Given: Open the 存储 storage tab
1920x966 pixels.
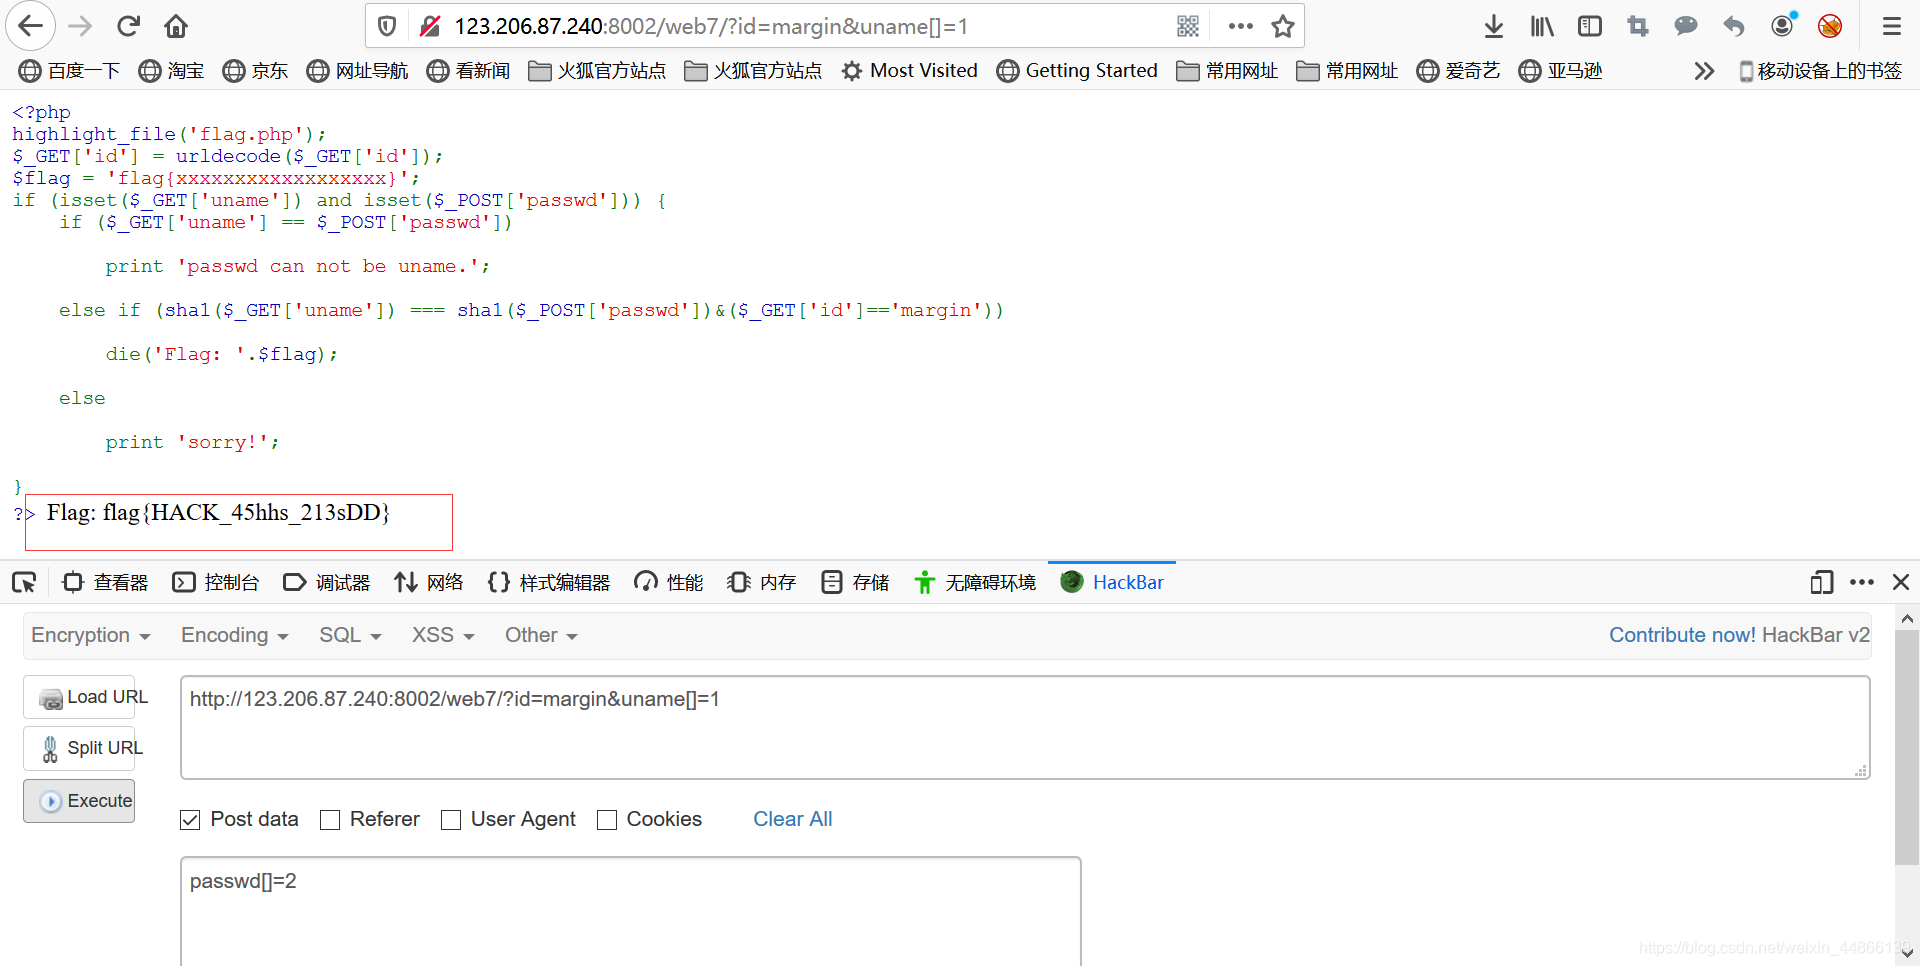Looking at the screenshot, I should click(x=855, y=582).
